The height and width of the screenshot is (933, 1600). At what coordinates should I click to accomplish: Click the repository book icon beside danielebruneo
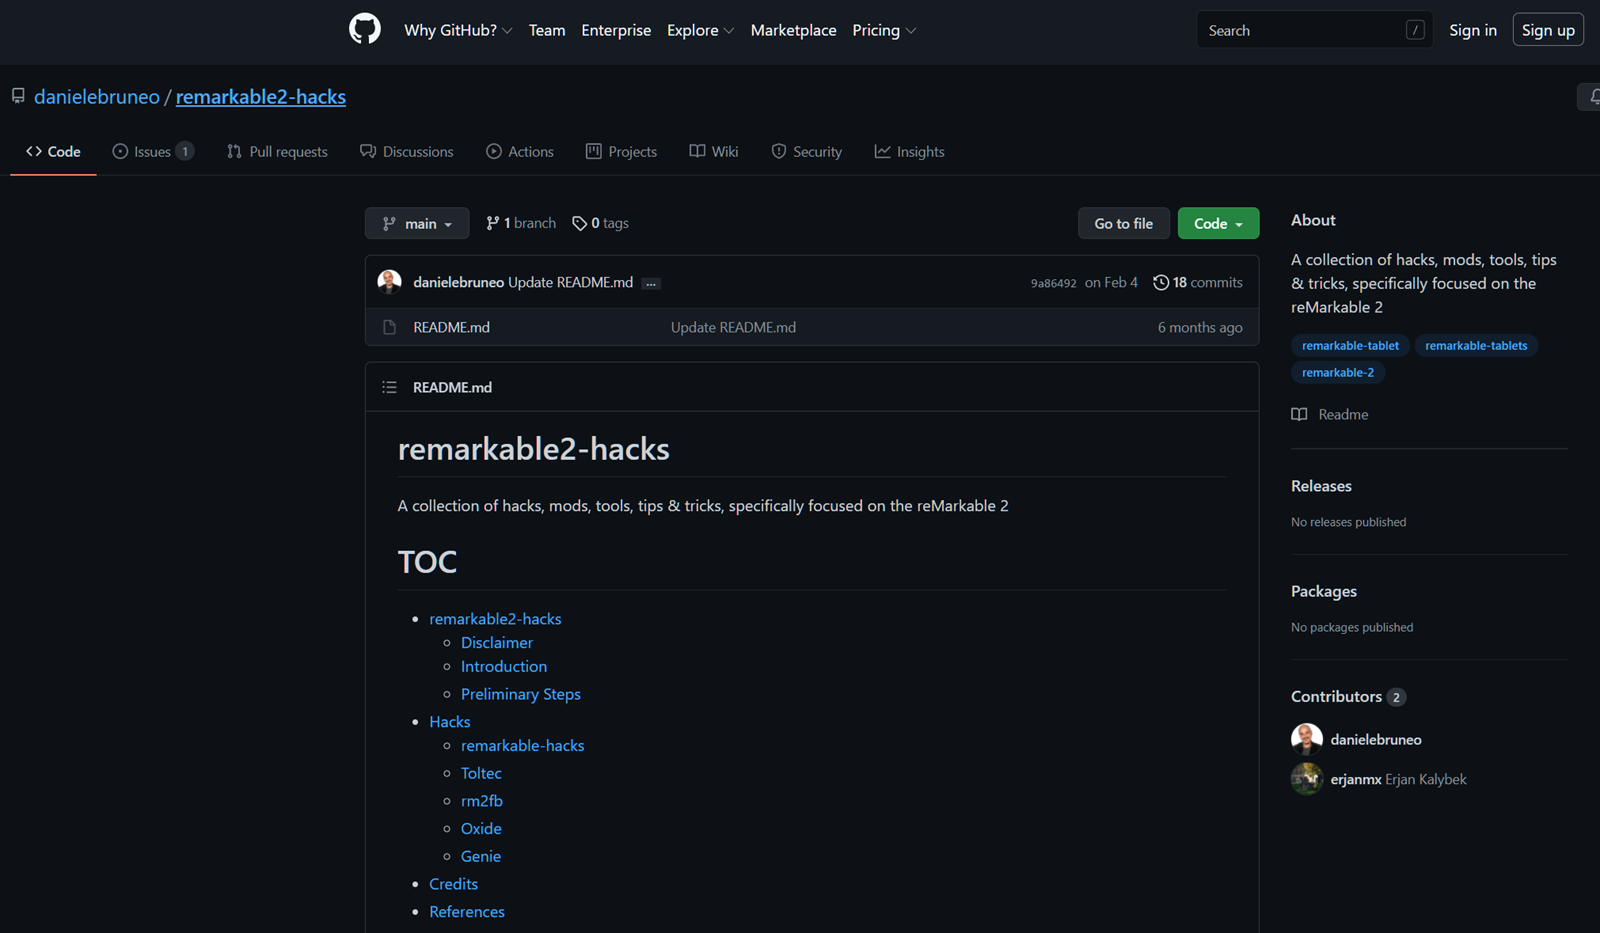(x=18, y=96)
